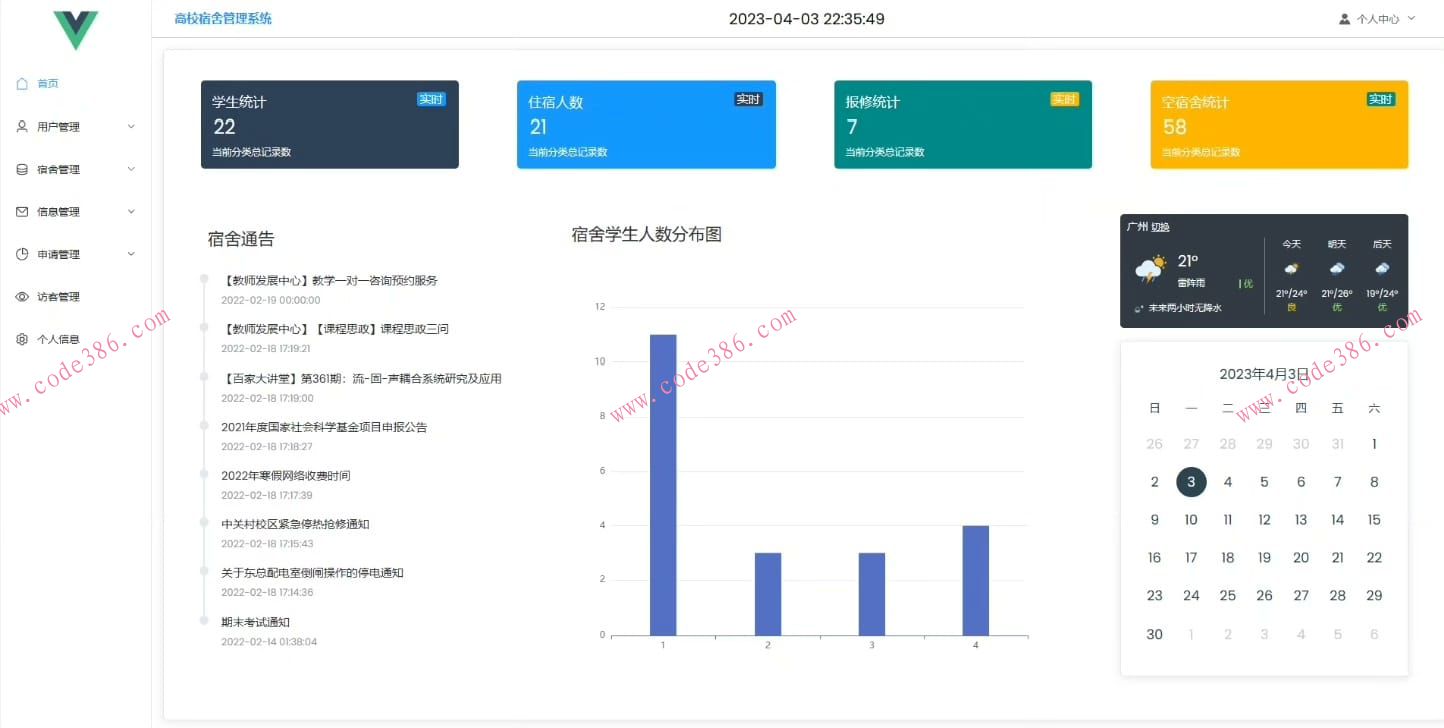The image size is (1444, 728).
Task: Click the thunderstorm weather icon in the widget
Action: pyautogui.click(x=1152, y=268)
